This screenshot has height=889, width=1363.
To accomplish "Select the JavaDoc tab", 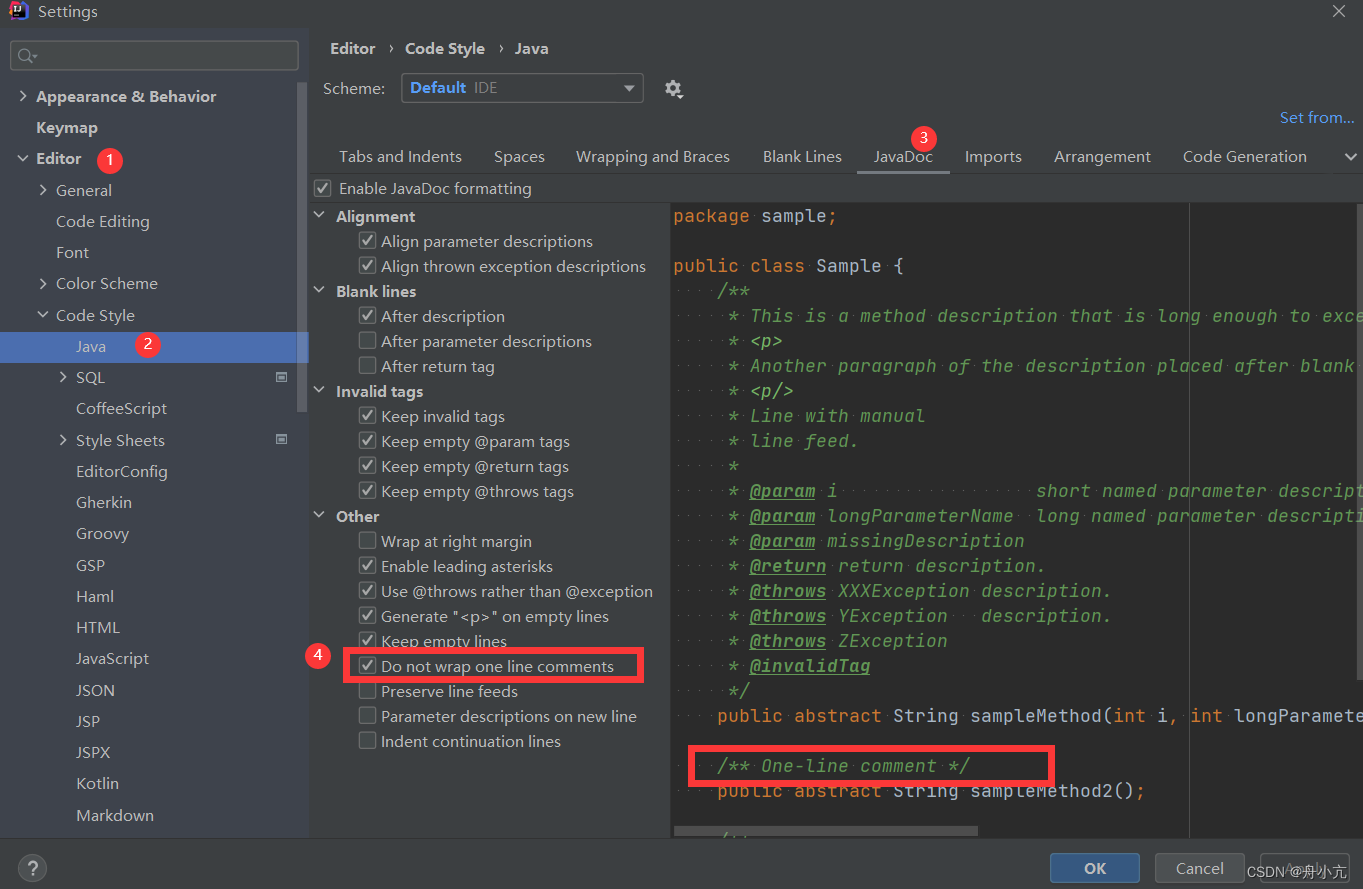I will click(x=903, y=157).
